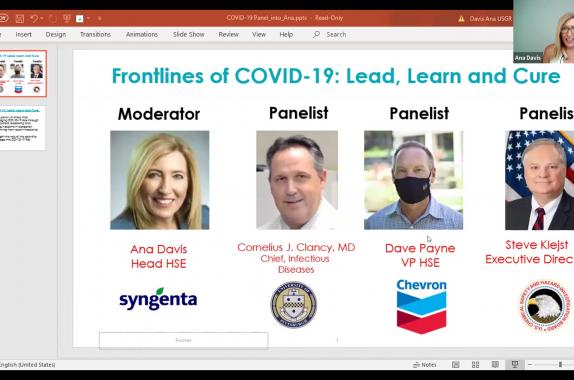Click the zoom out minus button

(530, 365)
